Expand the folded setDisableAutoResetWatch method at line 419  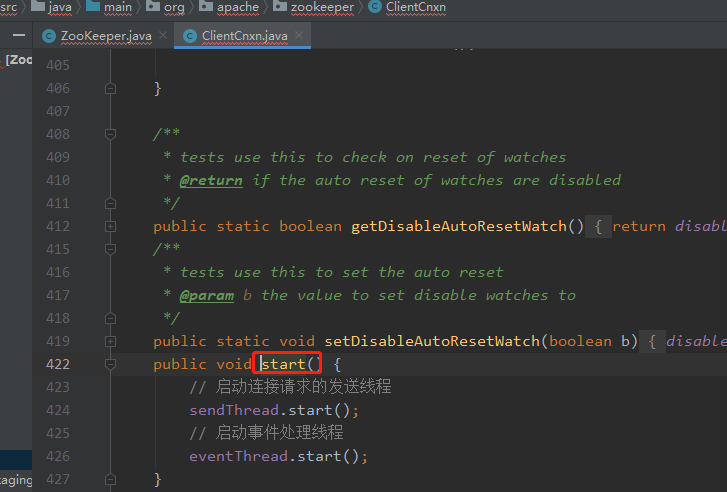(110, 341)
